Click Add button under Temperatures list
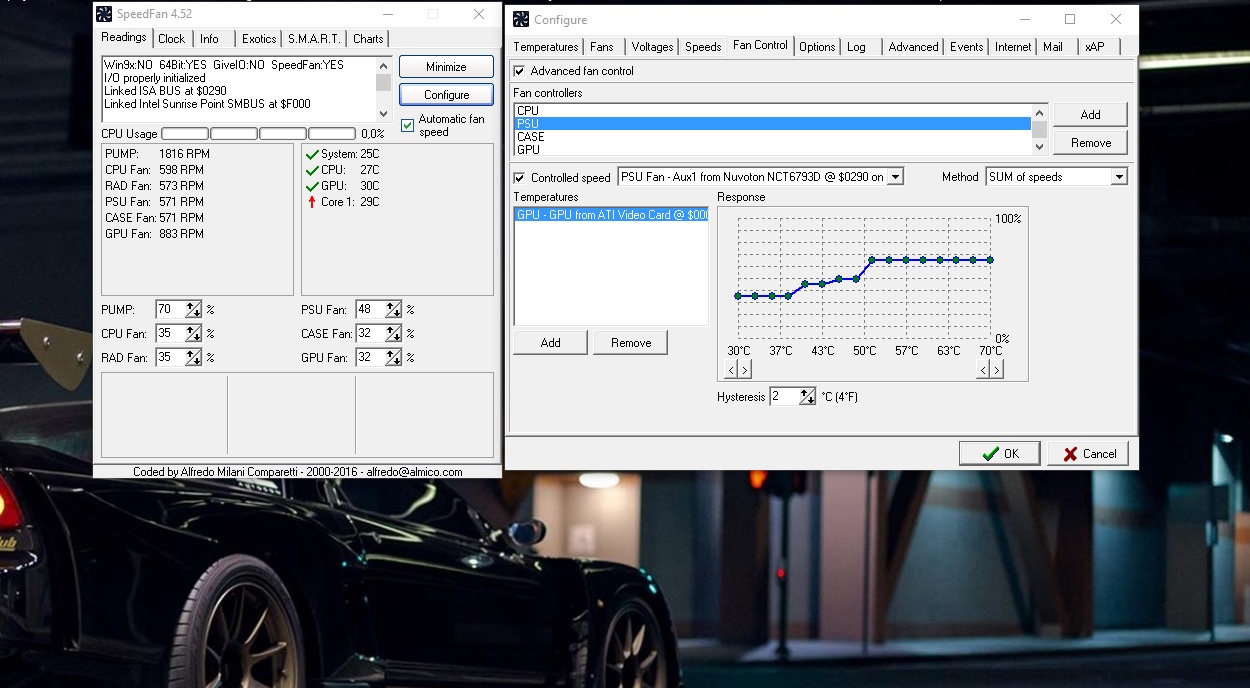 [x=550, y=343]
